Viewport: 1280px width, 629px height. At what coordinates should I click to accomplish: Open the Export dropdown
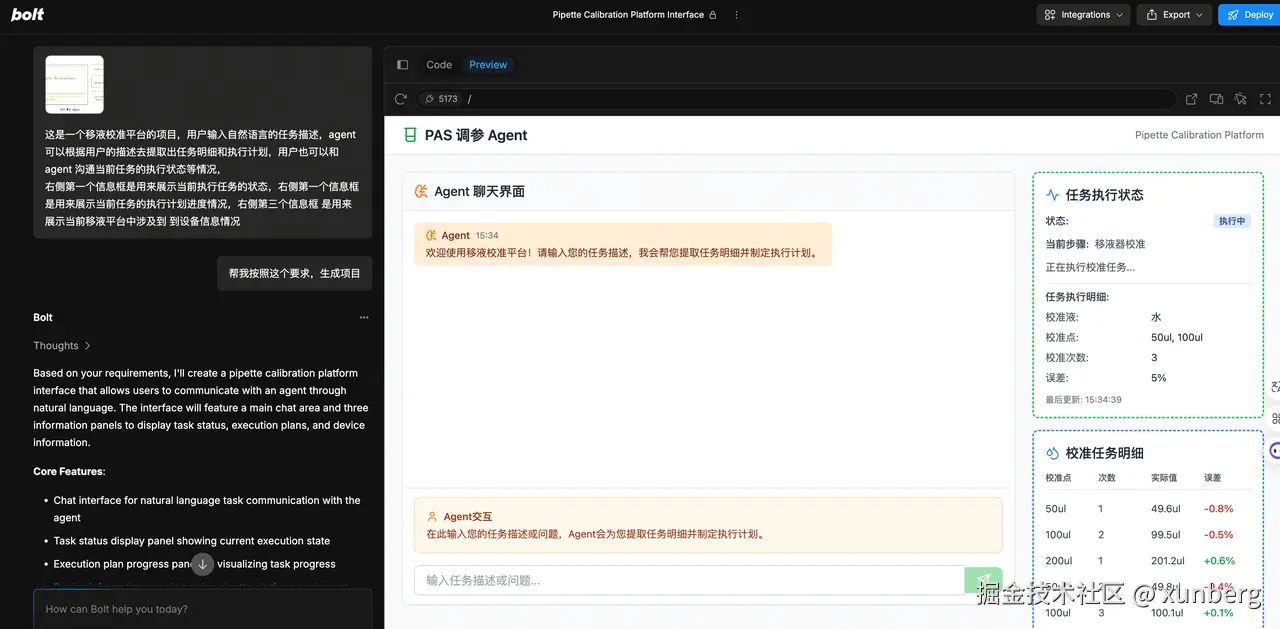(x=1173, y=14)
